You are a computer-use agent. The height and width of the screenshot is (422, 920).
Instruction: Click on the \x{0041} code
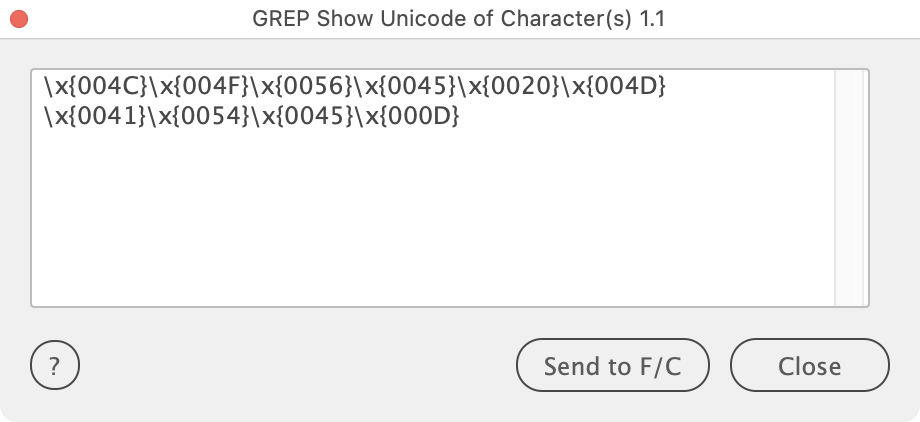click(96, 117)
